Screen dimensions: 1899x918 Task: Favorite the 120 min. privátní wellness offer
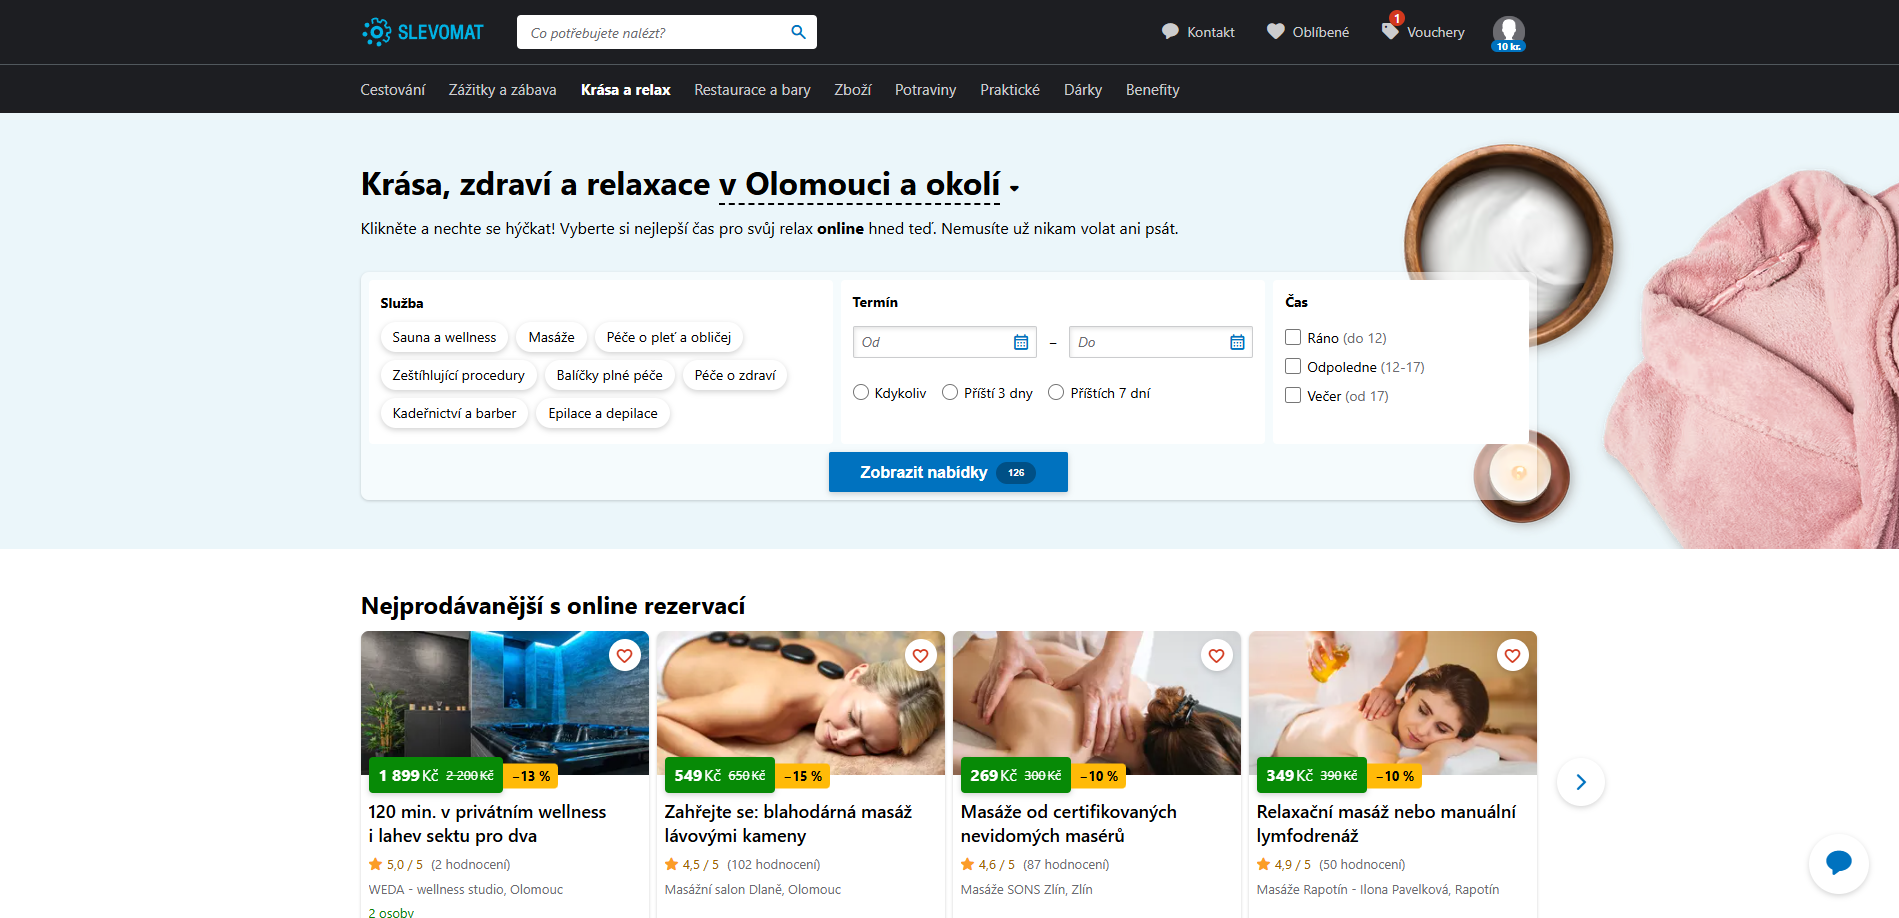tap(624, 656)
